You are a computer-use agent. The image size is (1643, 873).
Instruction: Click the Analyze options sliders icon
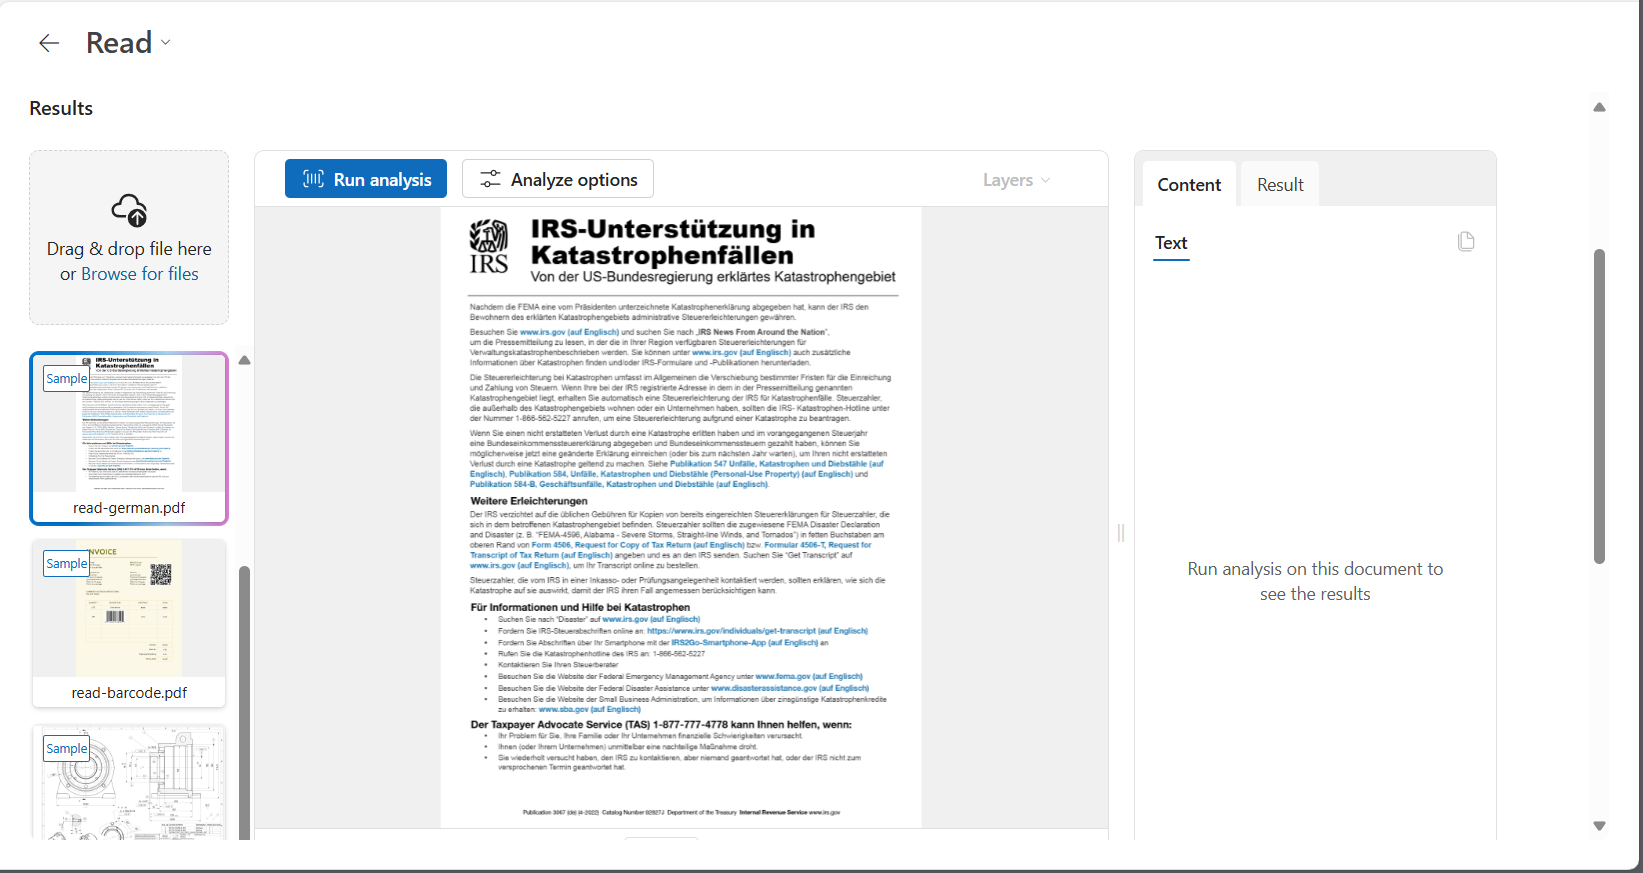coord(490,179)
